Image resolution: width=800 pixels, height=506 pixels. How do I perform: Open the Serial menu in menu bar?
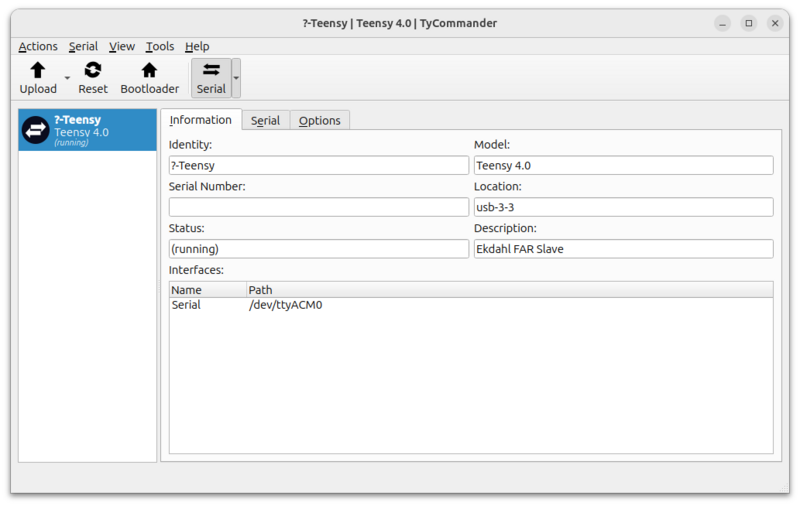[83, 46]
